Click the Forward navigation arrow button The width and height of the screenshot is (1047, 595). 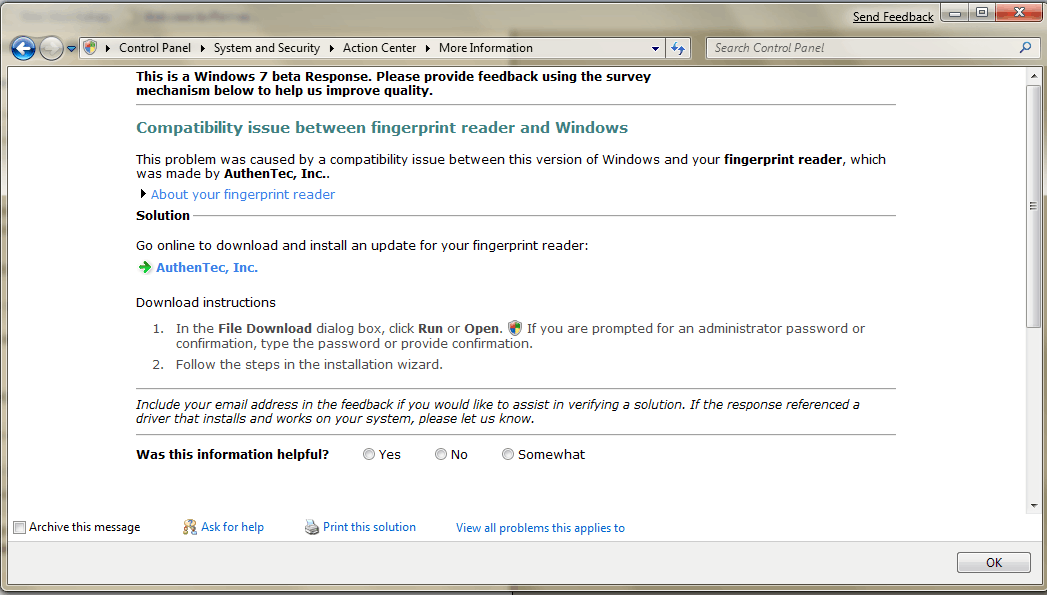coord(51,48)
